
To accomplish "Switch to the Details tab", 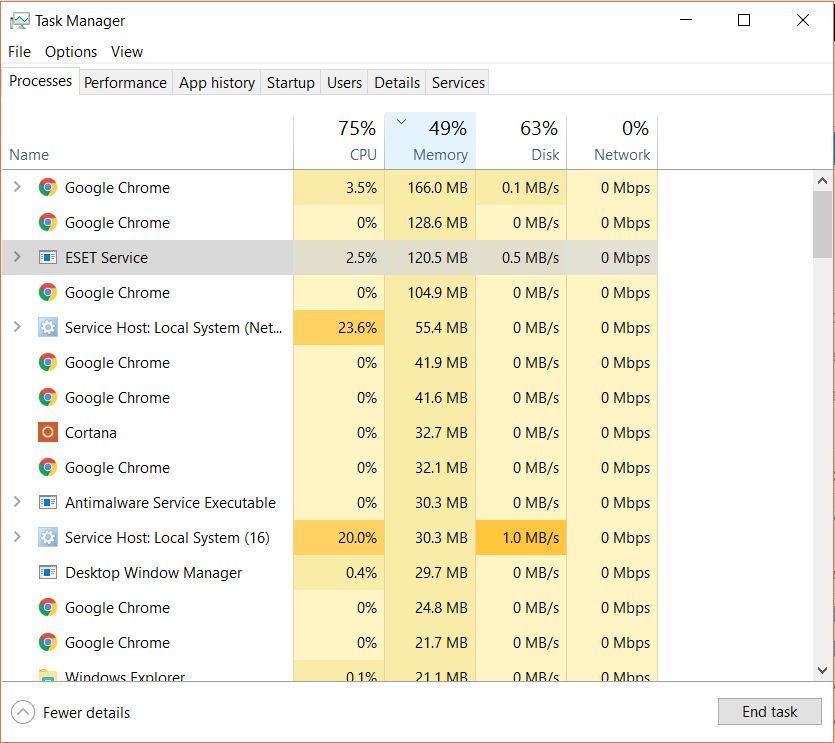I will [x=397, y=83].
